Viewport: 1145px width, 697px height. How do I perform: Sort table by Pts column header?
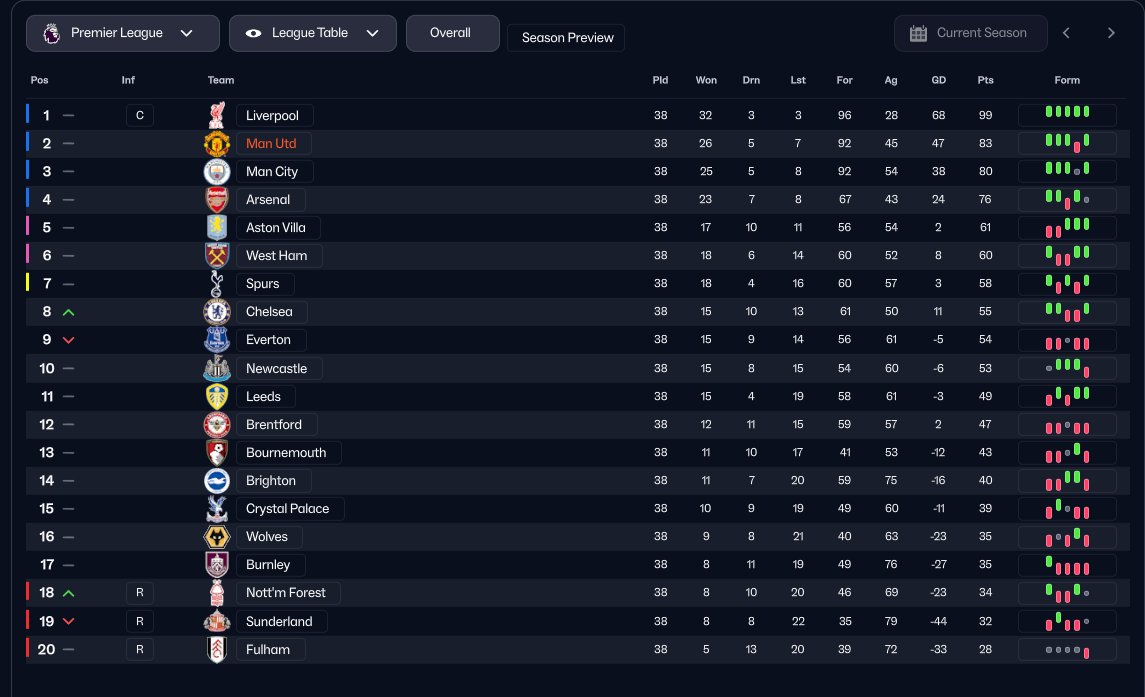[985, 80]
